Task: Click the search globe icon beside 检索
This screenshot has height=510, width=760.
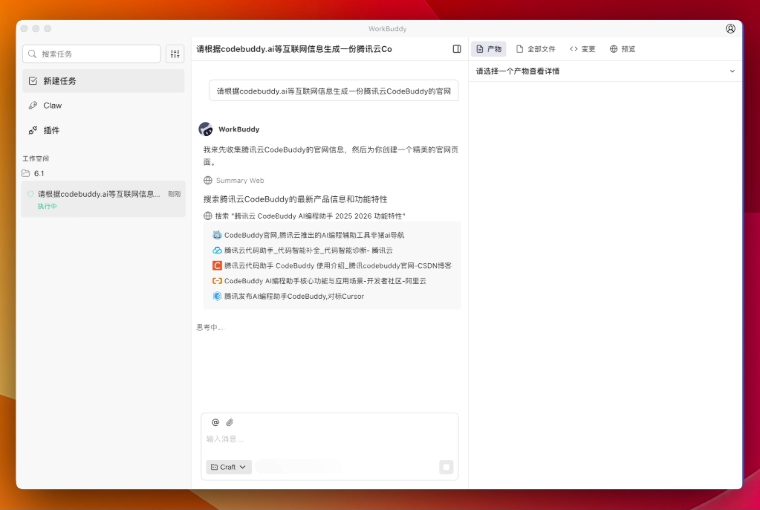Action: 208,216
